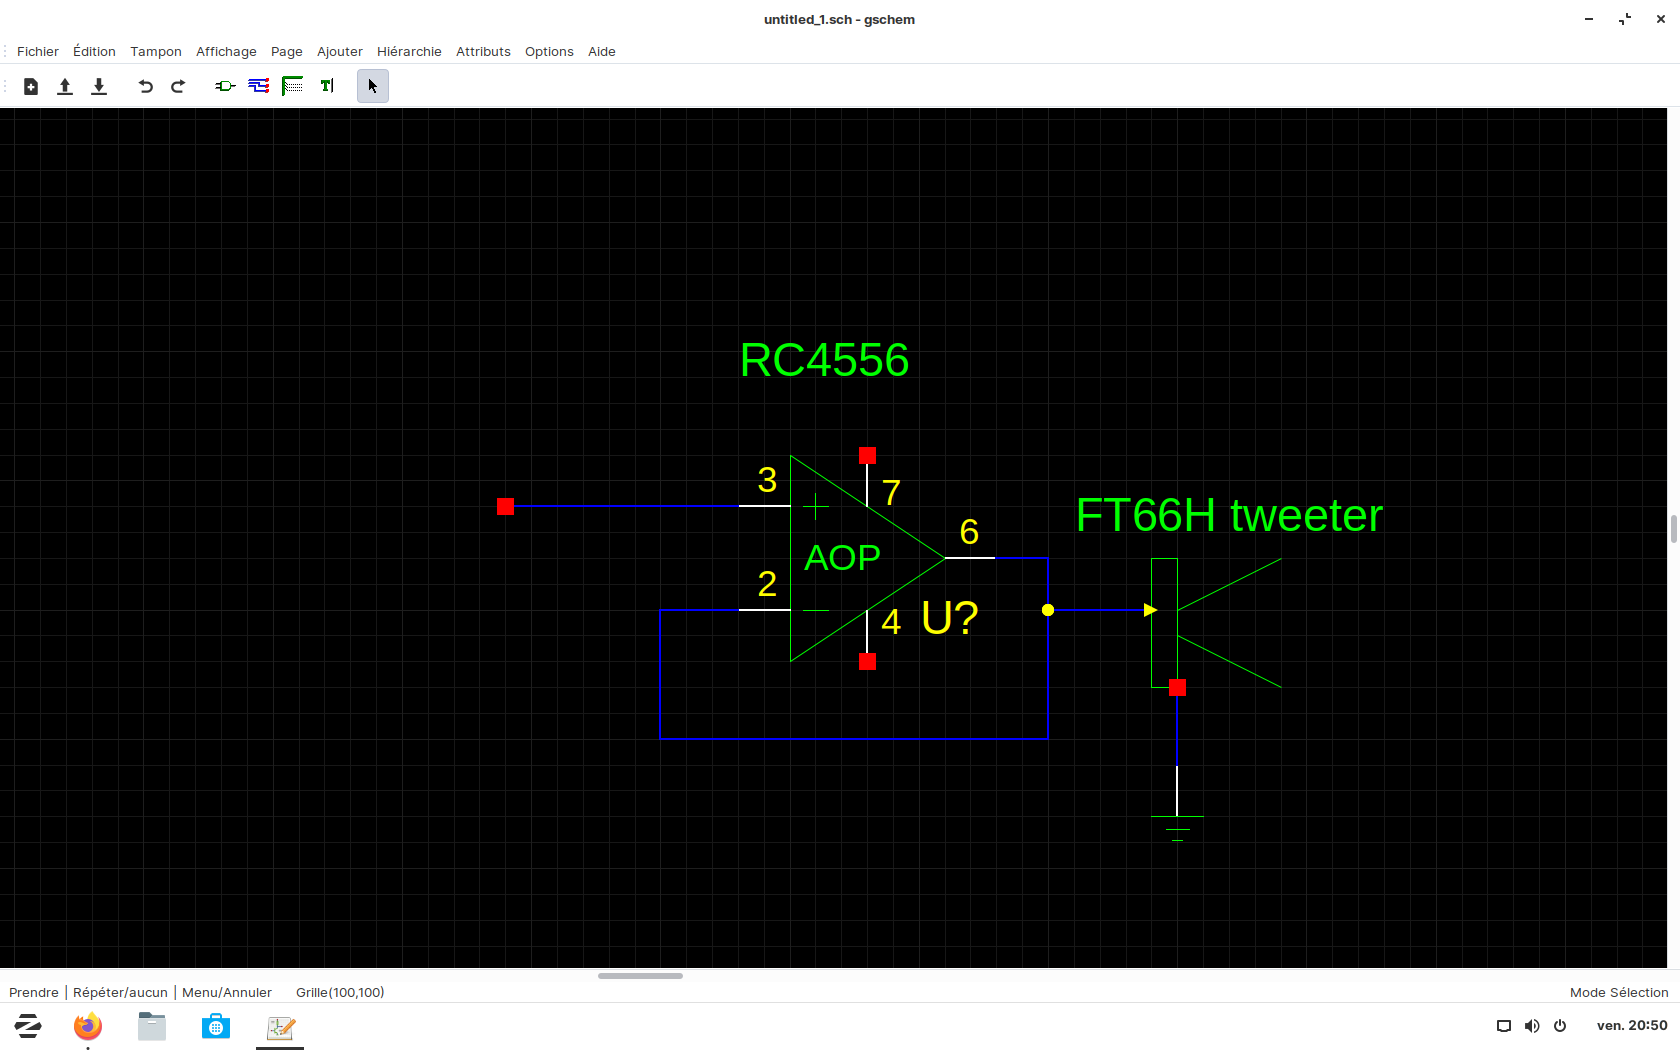This screenshot has width=1680, height=1050.
Task: Click the Undo toolbar icon
Action: click(146, 87)
